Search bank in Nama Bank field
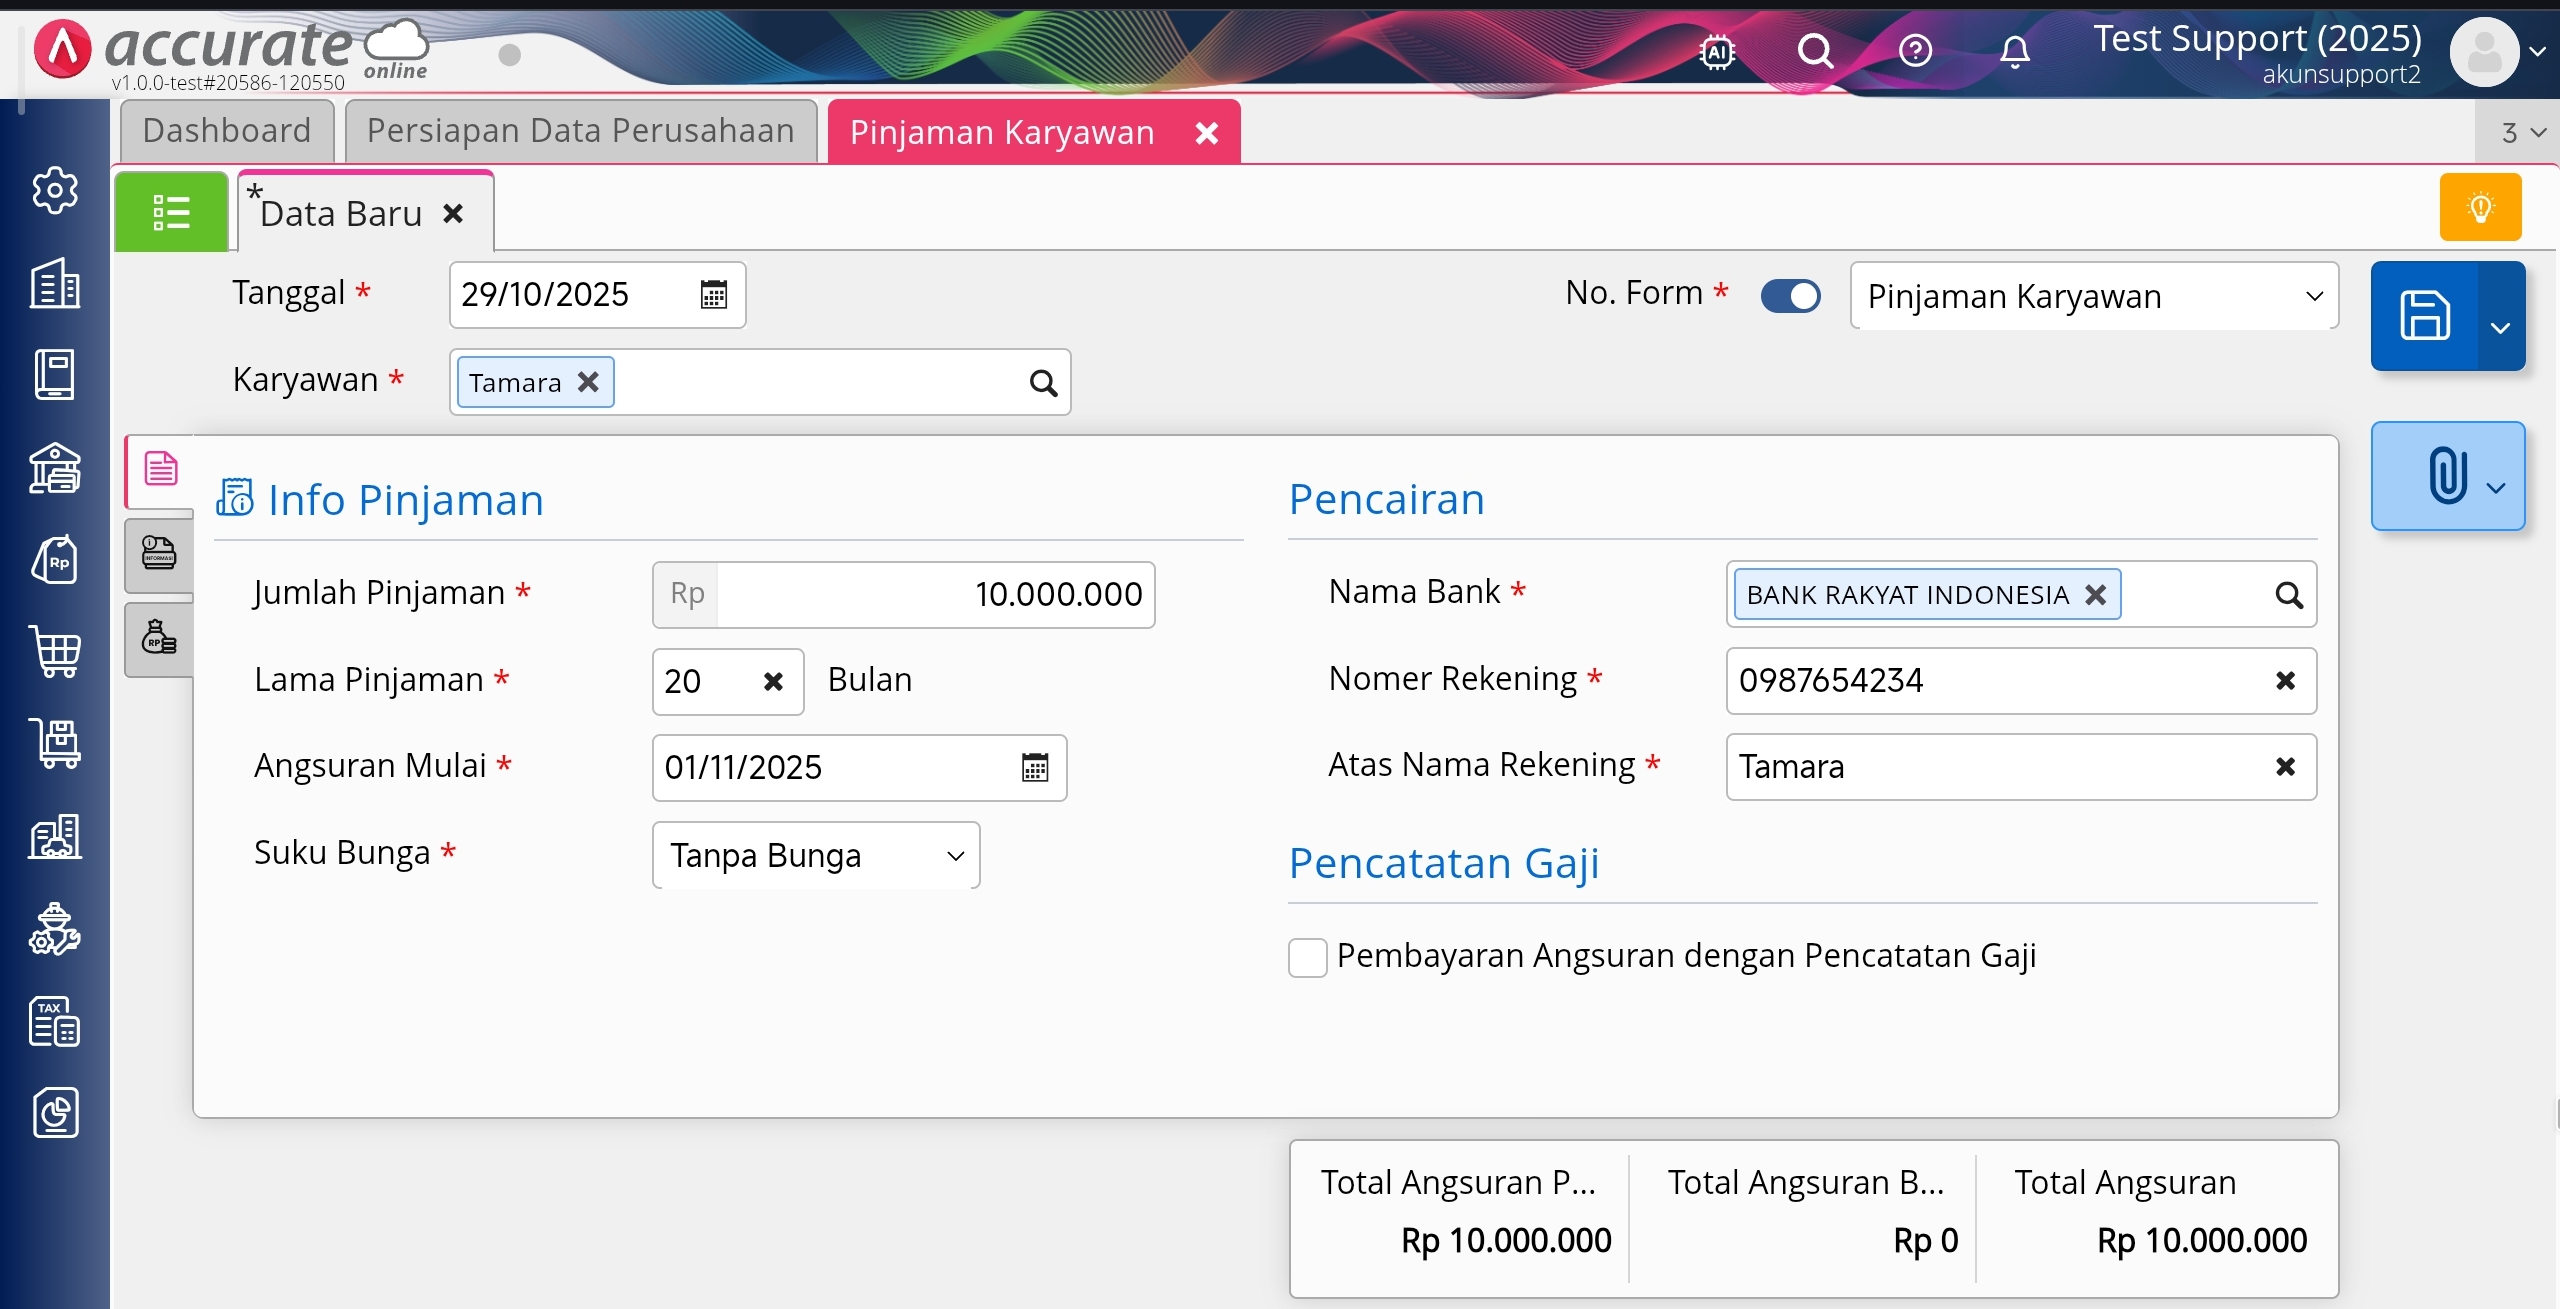2560x1309 pixels. [2288, 595]
